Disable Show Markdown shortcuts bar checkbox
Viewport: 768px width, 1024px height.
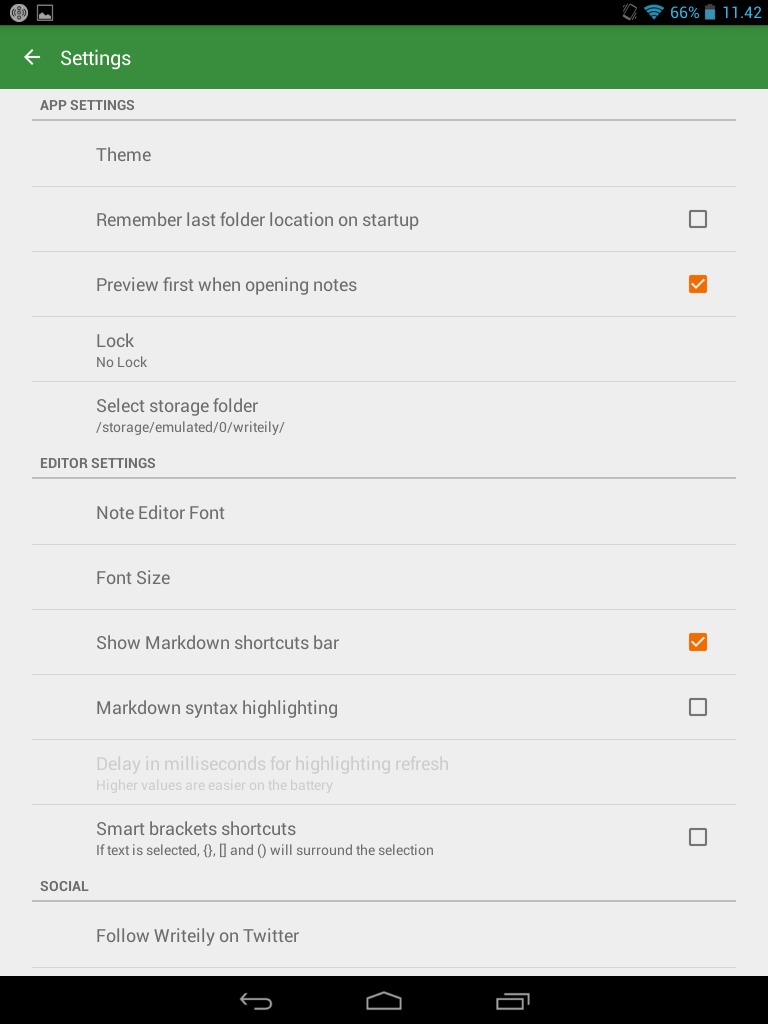697,642
